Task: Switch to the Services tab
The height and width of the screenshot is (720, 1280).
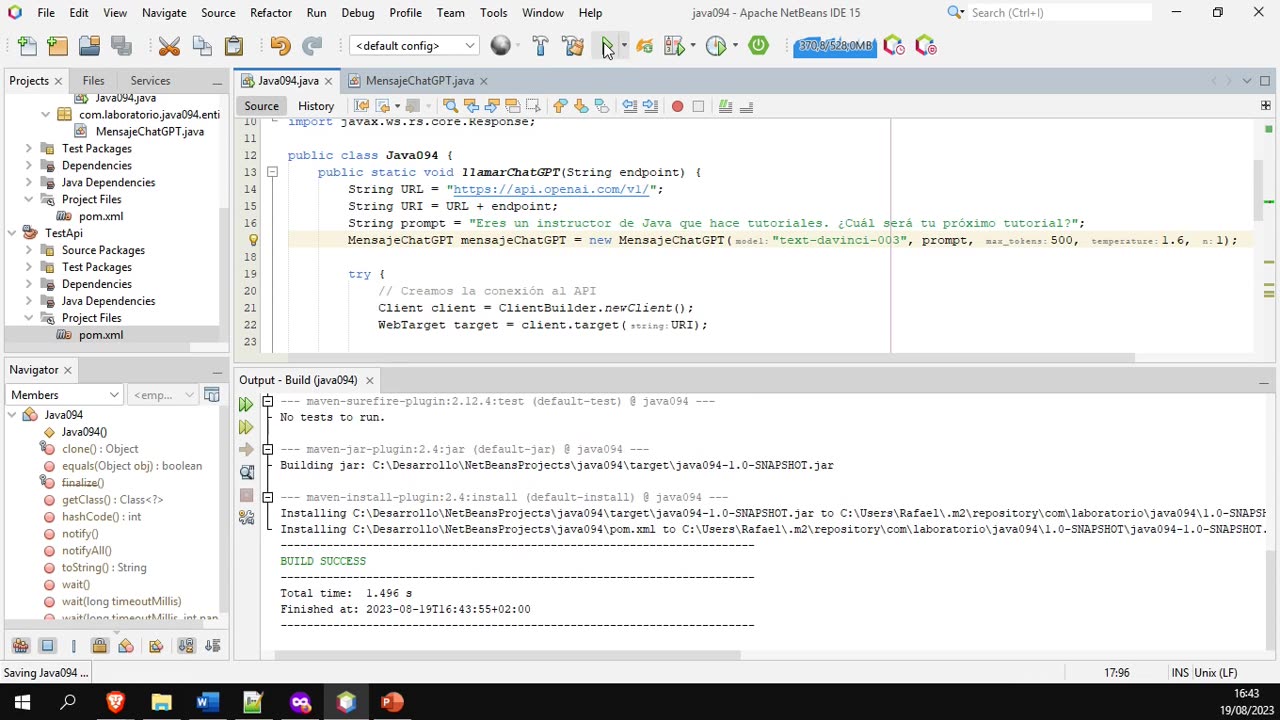Action: [150, 81]
